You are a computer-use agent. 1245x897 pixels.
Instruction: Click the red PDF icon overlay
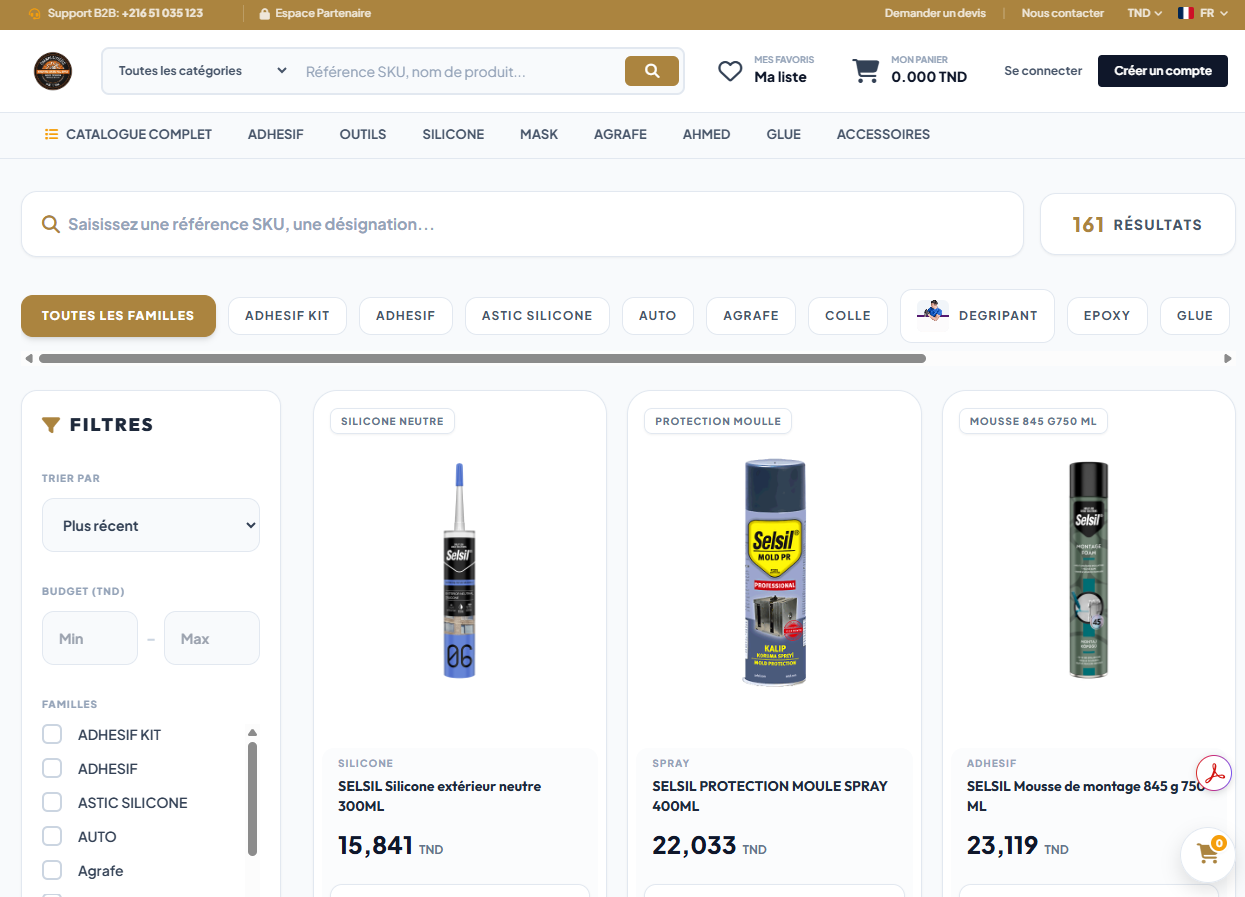coord(1213,774)
